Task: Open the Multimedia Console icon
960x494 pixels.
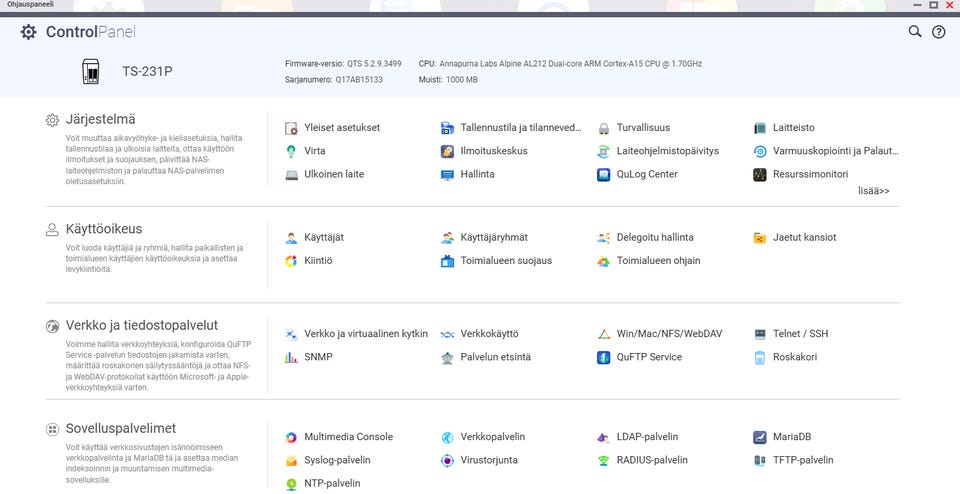Action: click(x=291, y=437)
